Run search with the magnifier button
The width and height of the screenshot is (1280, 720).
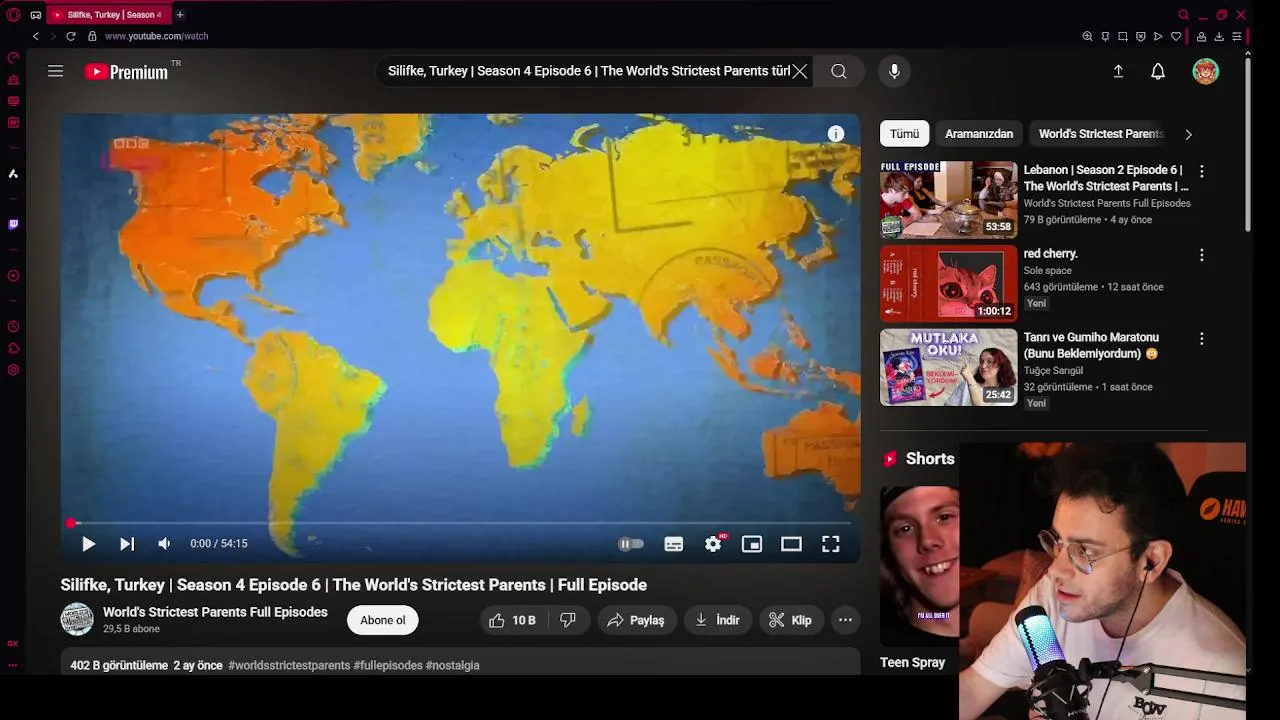coord(839,71)
